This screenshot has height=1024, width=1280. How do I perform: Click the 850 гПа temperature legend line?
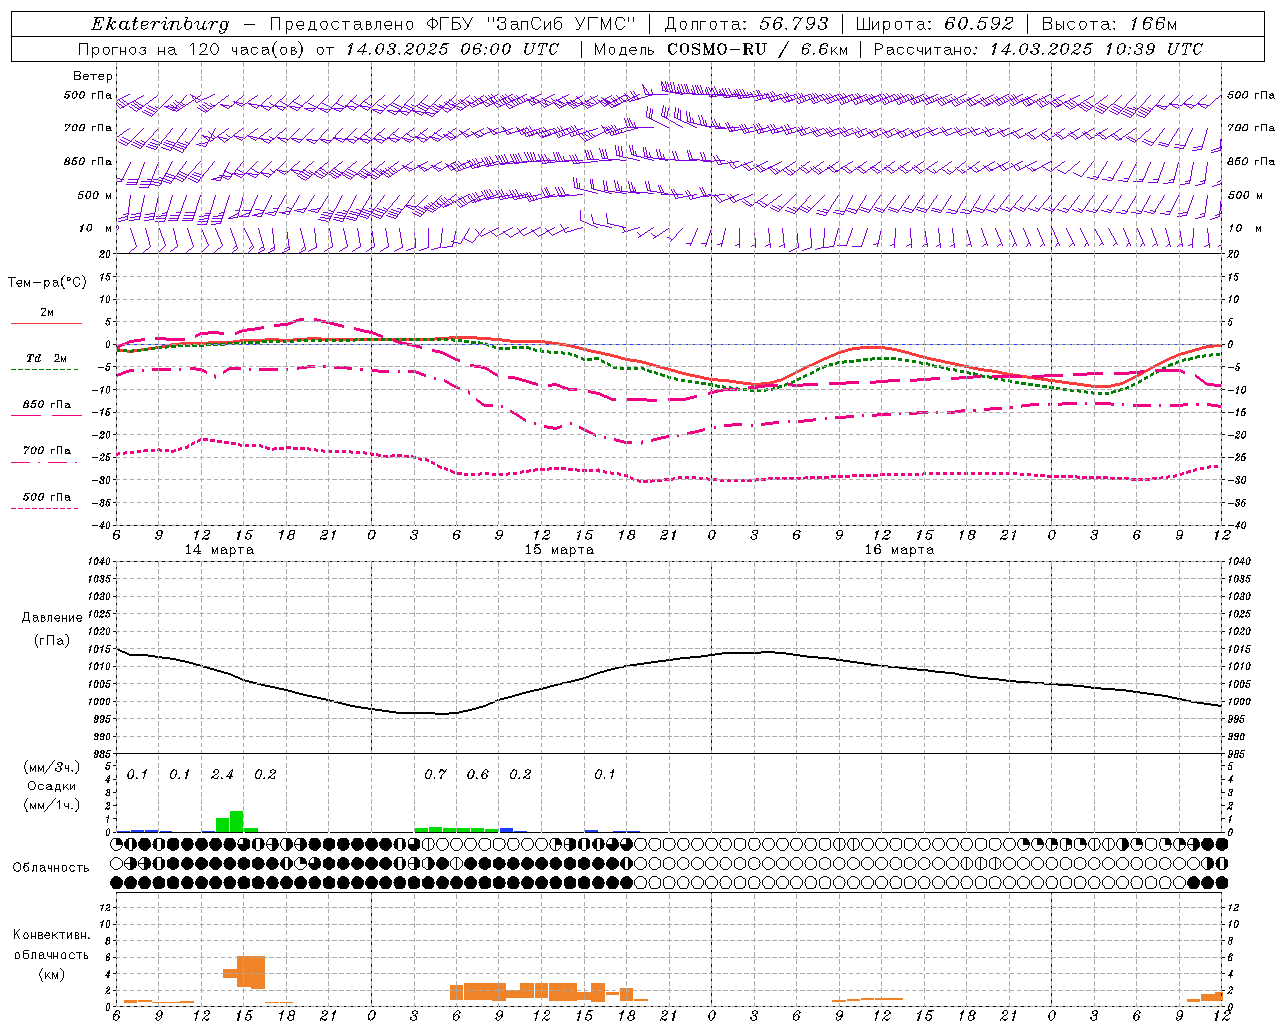click(x=46, y=415)
